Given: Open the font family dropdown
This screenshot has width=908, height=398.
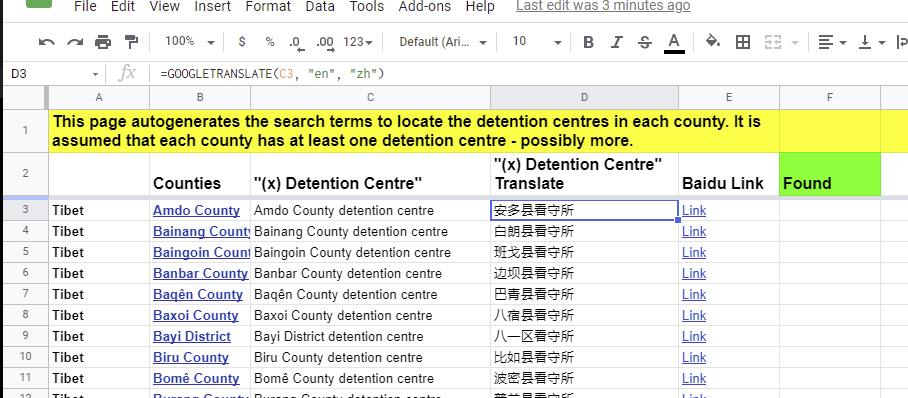Looking at the screenshot, I should click(444, 42).
